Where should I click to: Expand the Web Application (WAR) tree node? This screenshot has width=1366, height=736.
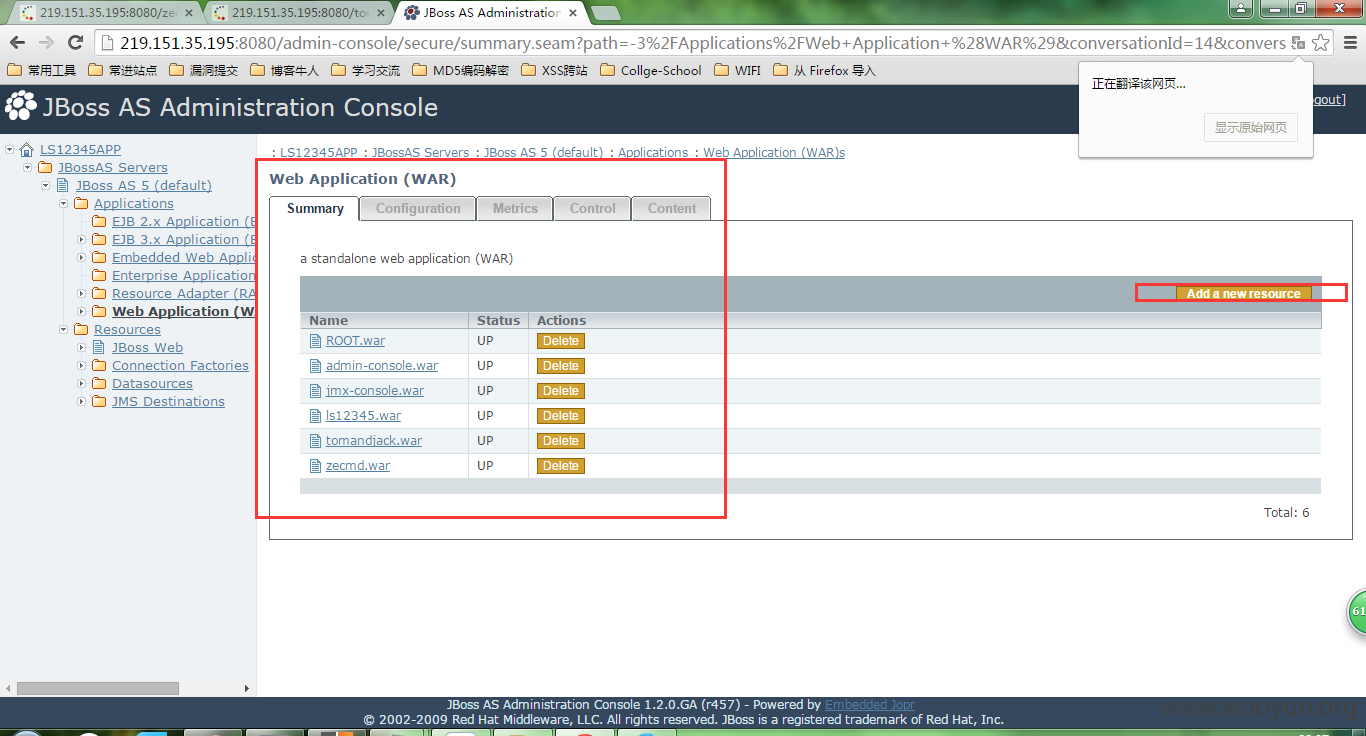pos(82,312)
